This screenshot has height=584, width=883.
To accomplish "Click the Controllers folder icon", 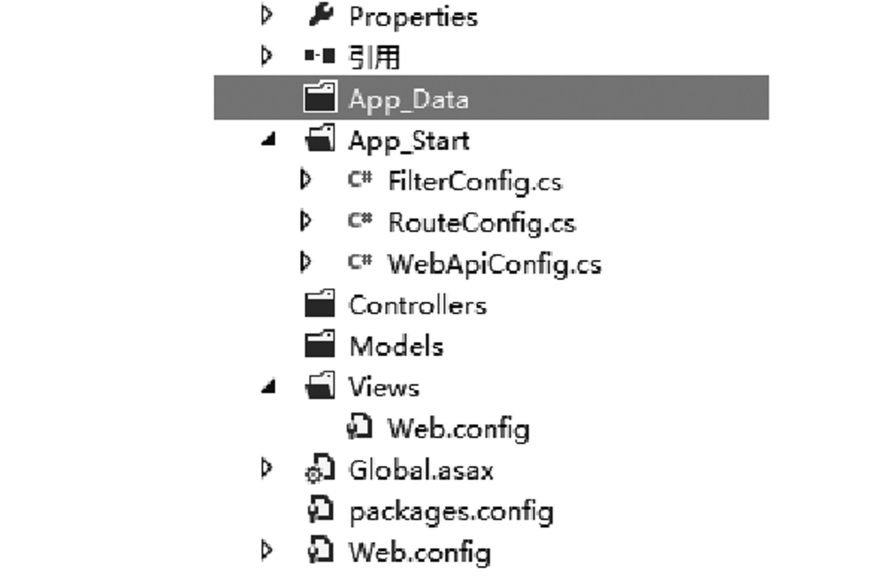I will (x=319, y=305).
